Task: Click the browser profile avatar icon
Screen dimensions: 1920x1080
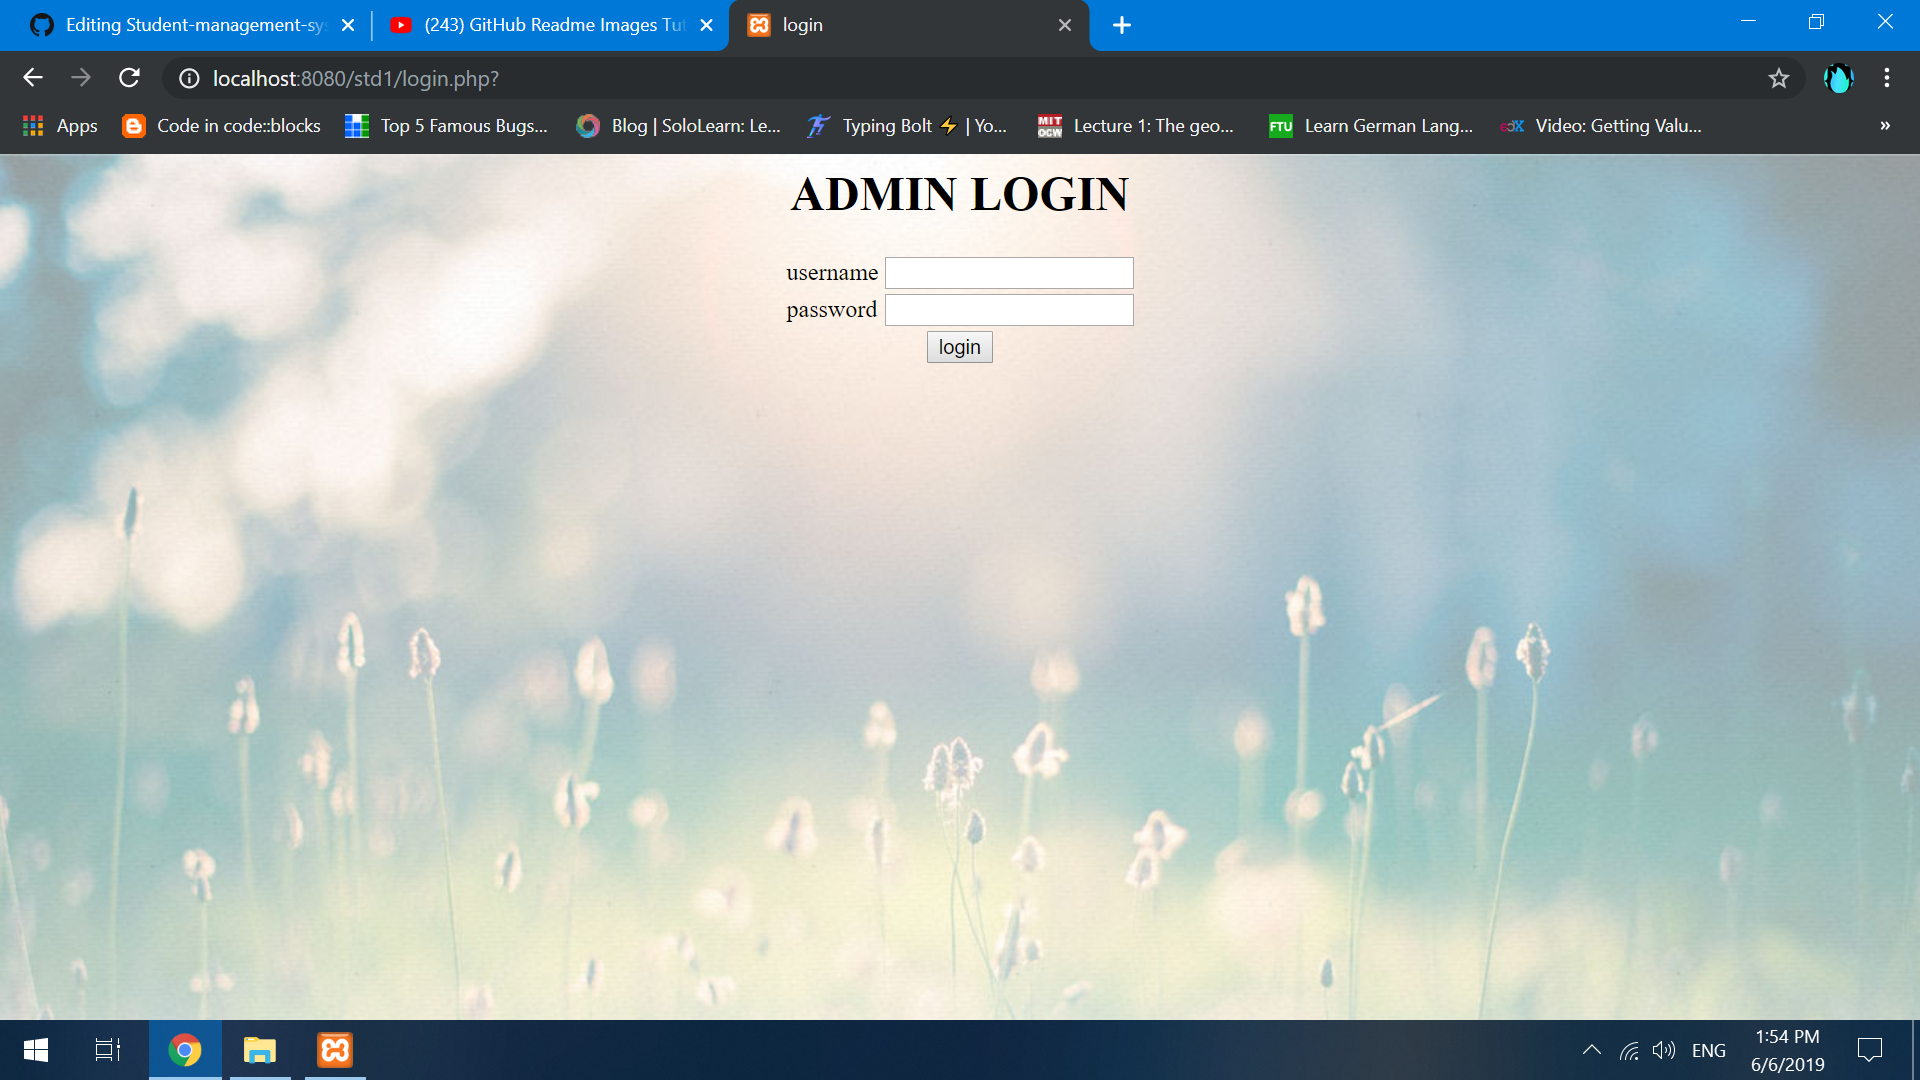Action: (x=1840, y=78)
